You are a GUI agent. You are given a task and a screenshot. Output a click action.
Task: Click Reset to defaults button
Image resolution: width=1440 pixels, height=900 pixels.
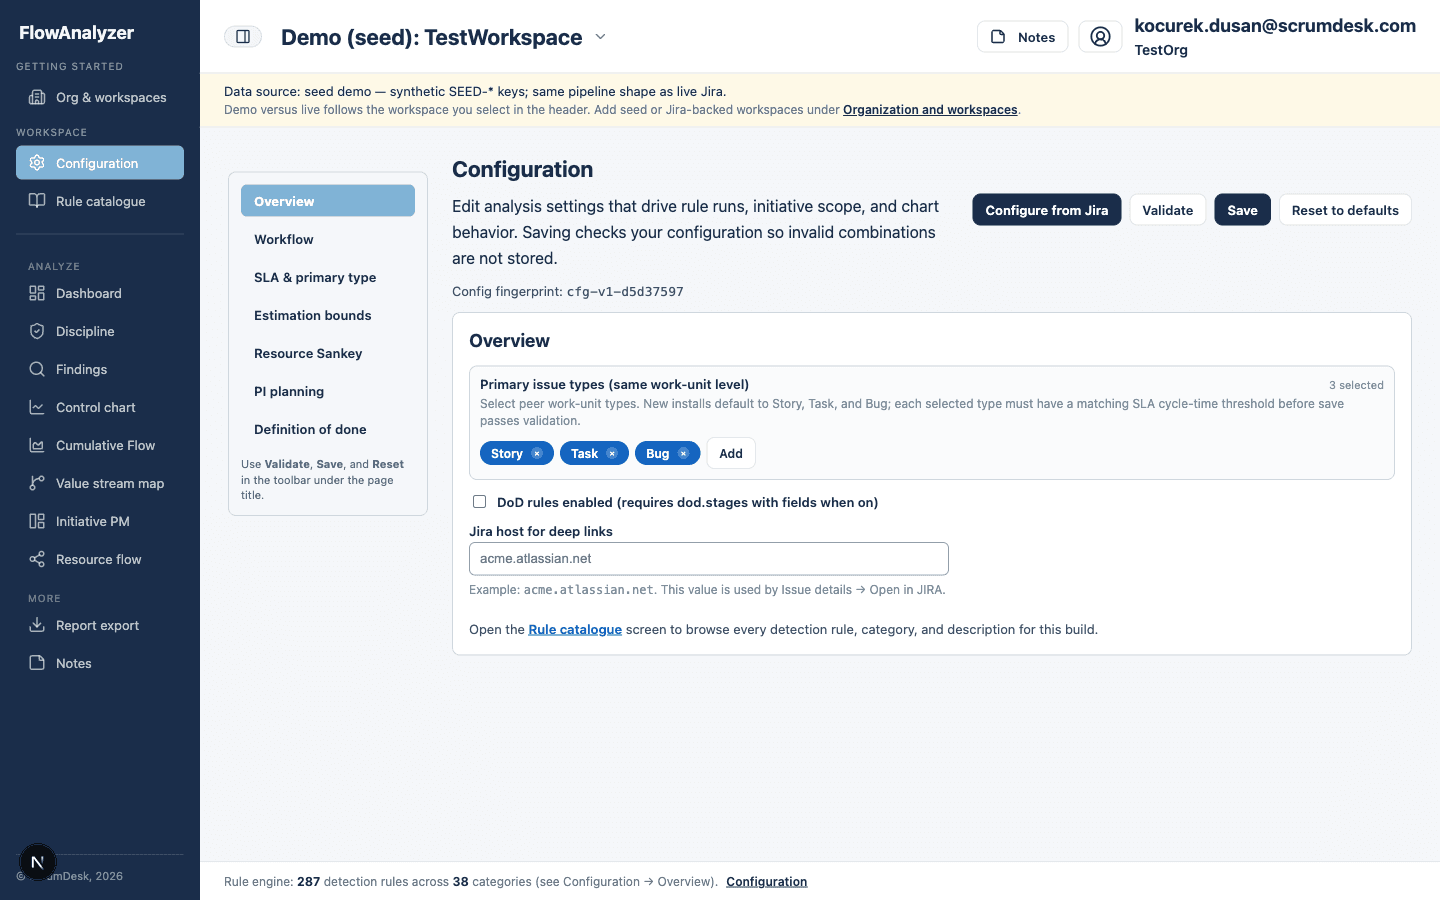[1345, 210]
